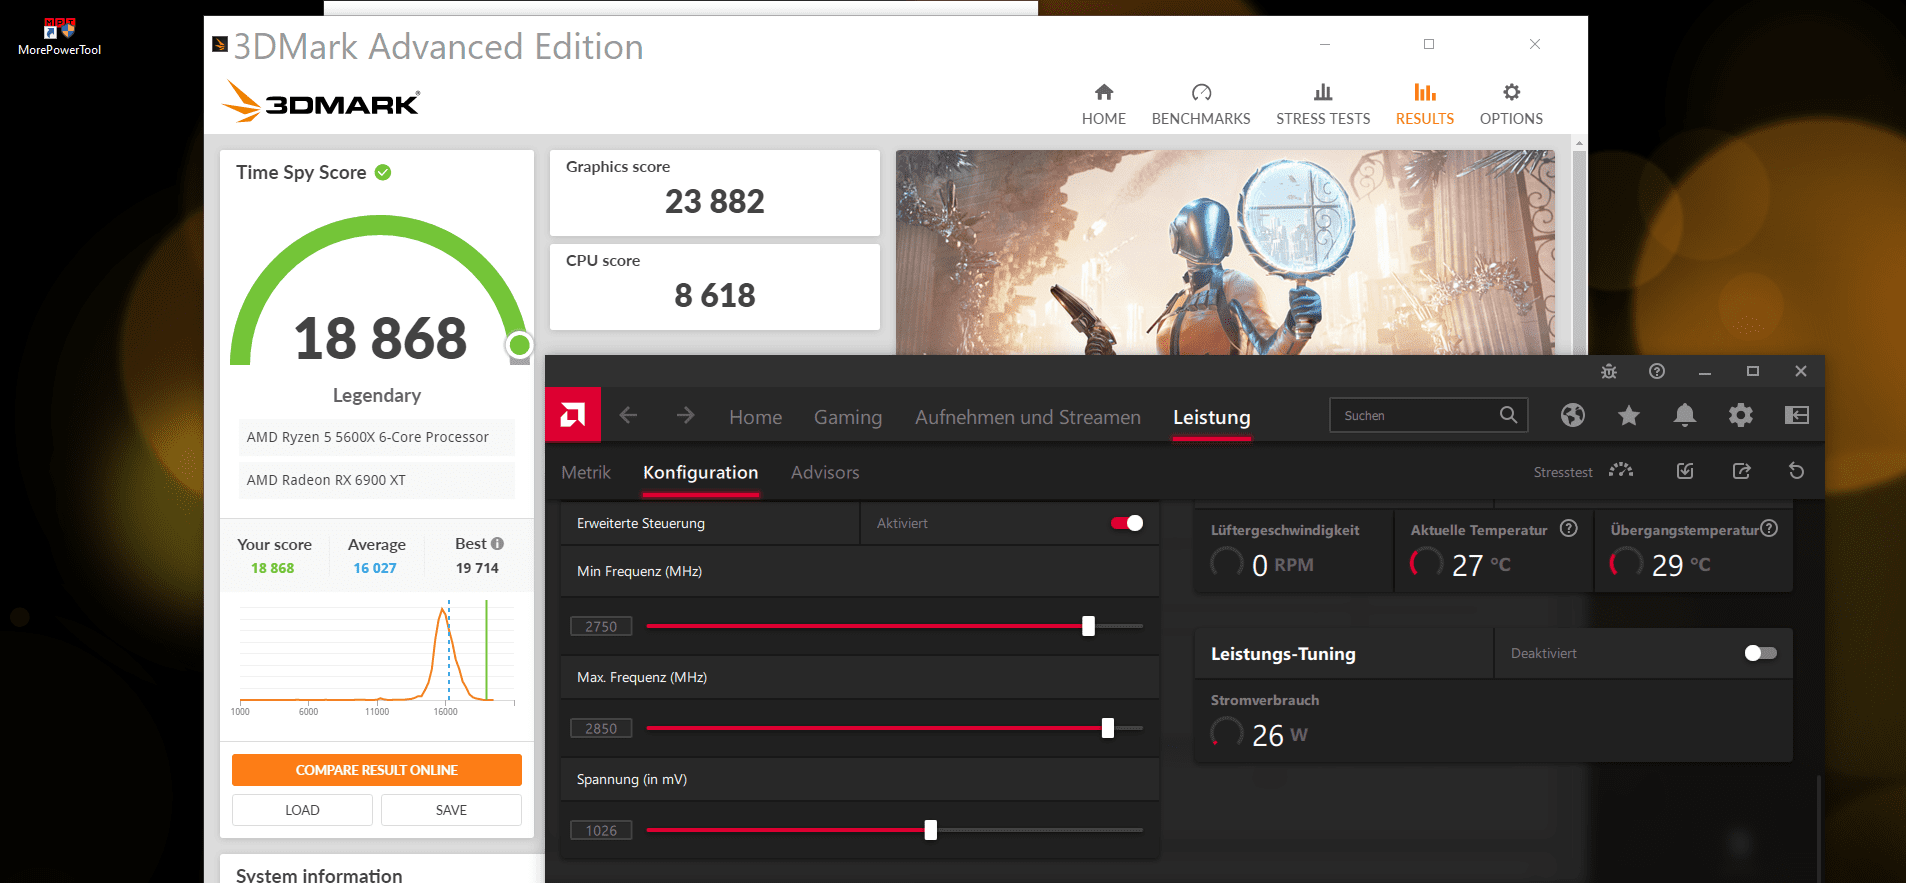1906x883 pixels.
Task: Load a tuning profile icon in Radeon
Action: [x=1685, y=471]
